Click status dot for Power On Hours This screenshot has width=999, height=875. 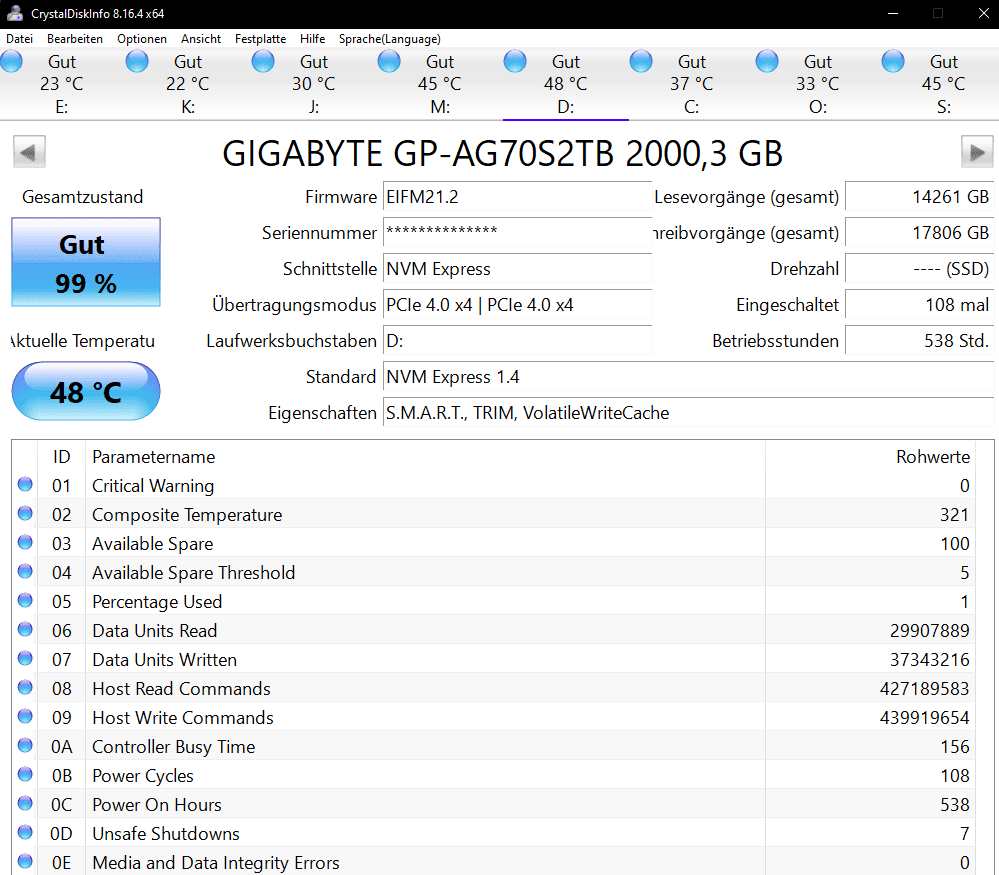pyautogui.click(x=25, y=803)
